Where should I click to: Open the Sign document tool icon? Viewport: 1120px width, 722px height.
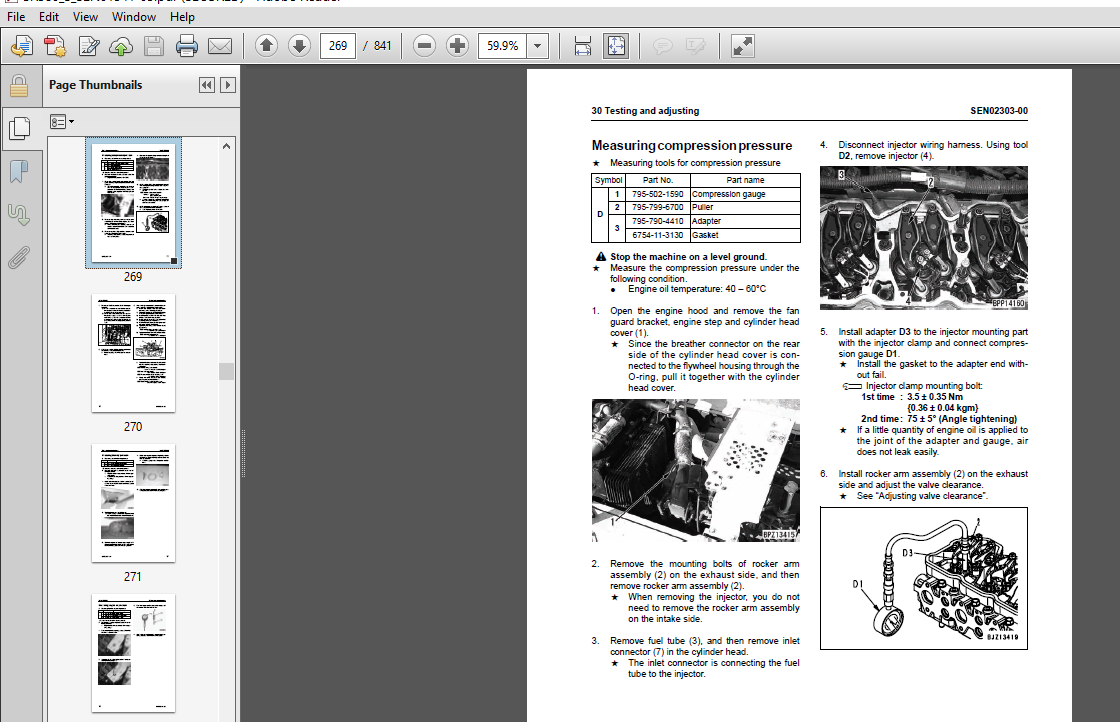click(x=89, y=46)
